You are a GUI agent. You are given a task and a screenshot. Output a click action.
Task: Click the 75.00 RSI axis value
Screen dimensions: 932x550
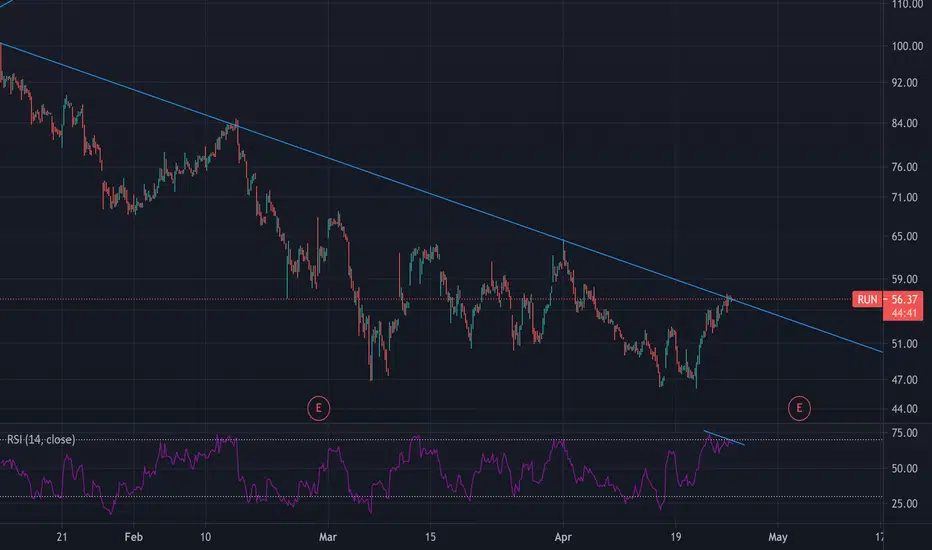(905, 433)
